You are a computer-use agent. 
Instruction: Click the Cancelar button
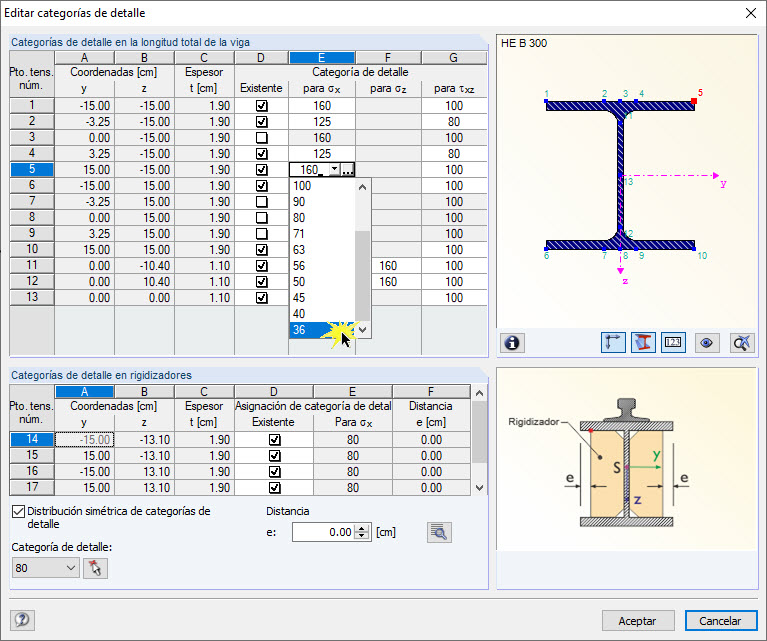pyautogui.click(x=720, y=620)
